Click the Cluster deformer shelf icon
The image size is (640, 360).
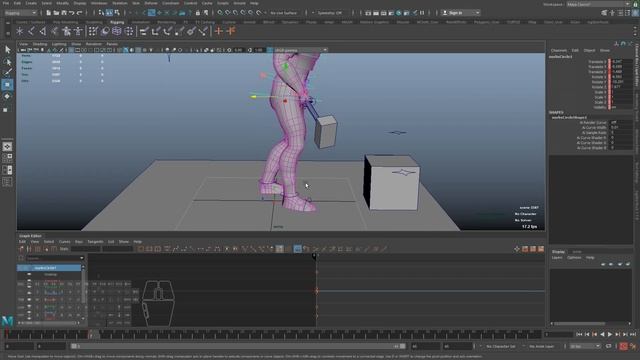129,31
